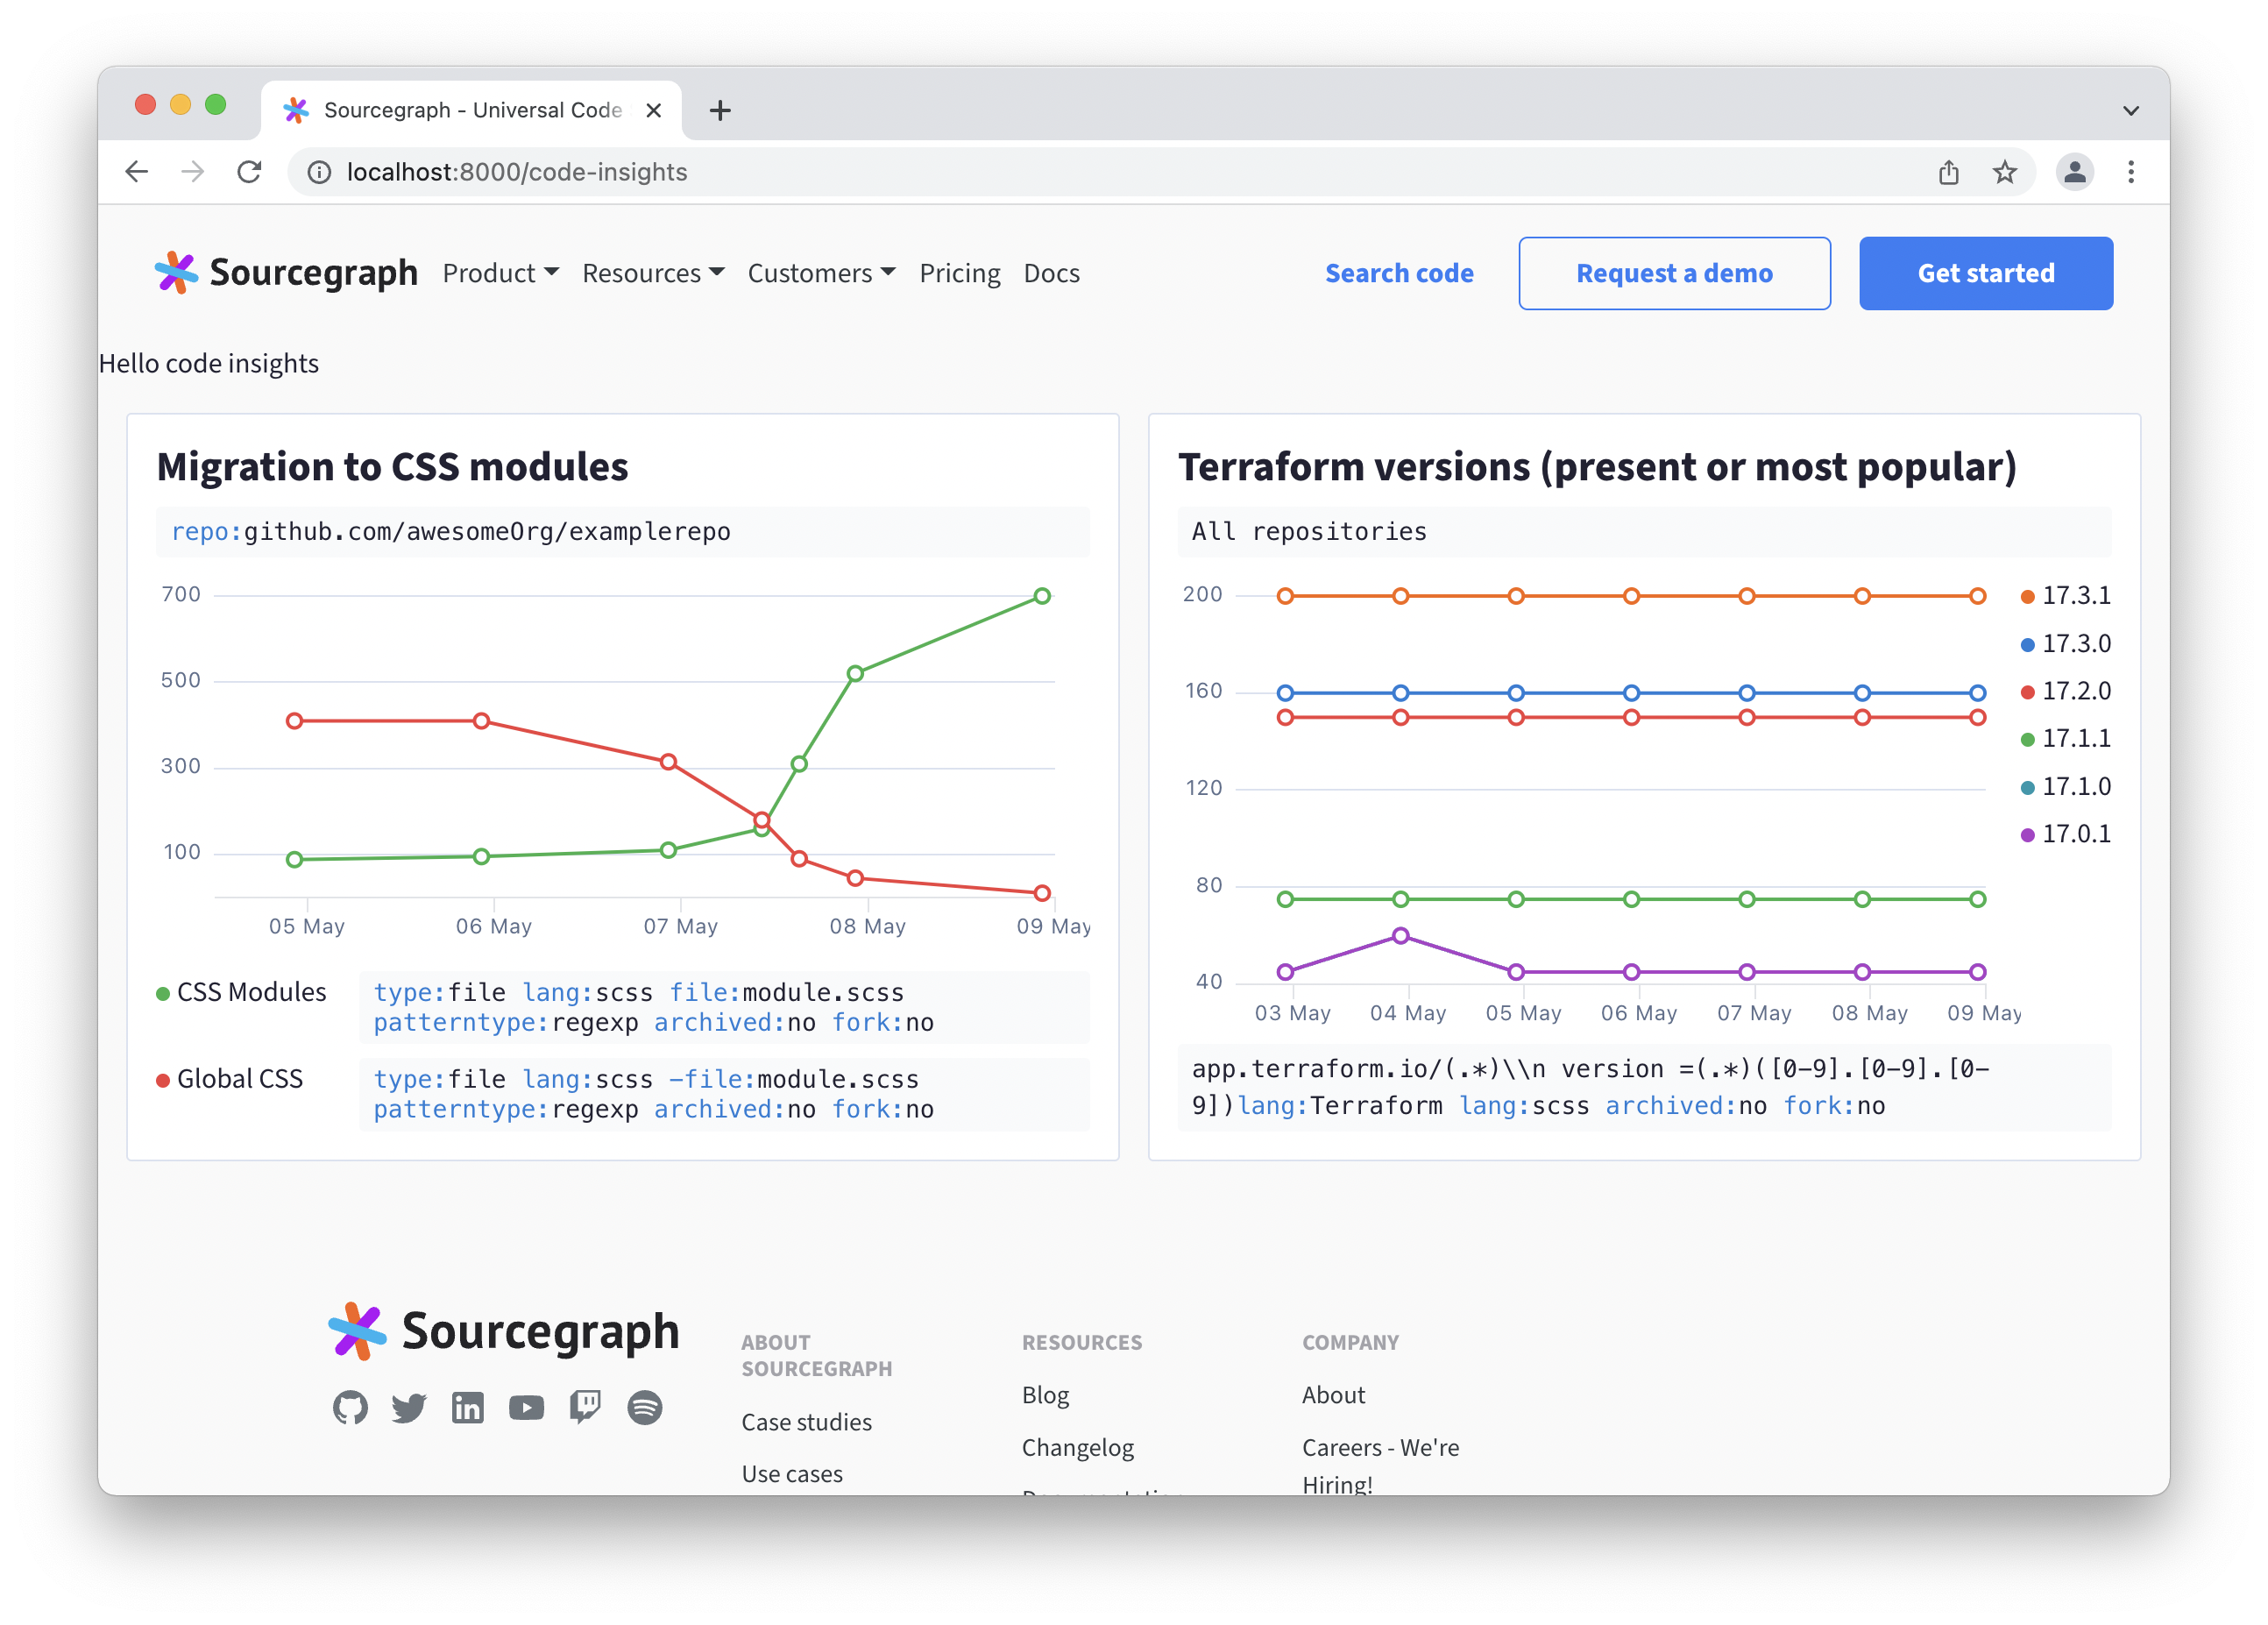Click the CSS Modules legend label

[252, 992]
